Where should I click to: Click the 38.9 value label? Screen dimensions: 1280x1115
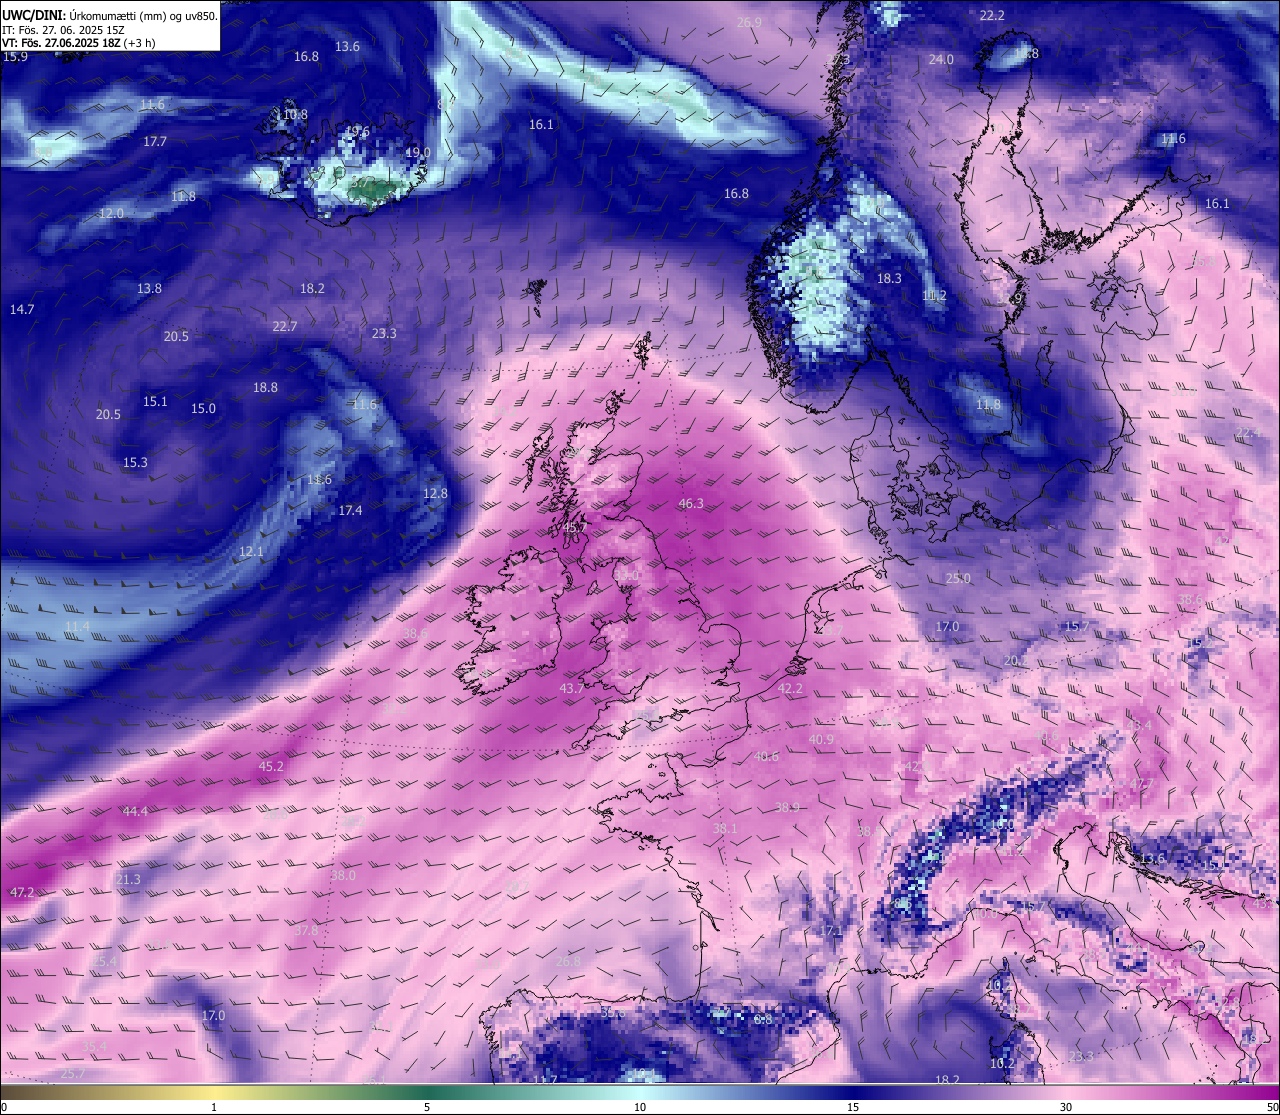point(787,808)
